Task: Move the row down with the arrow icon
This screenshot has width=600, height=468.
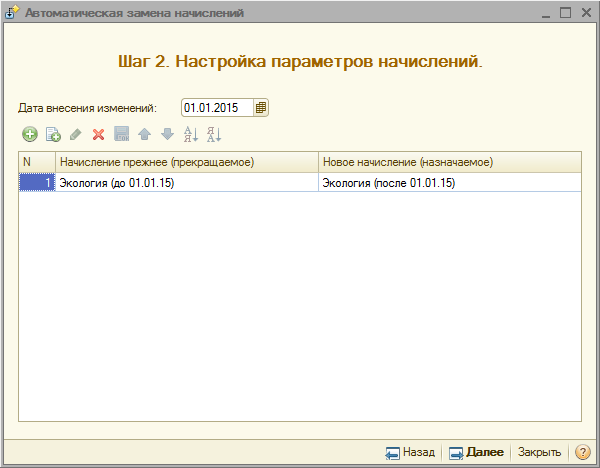Action: point(167,135)
